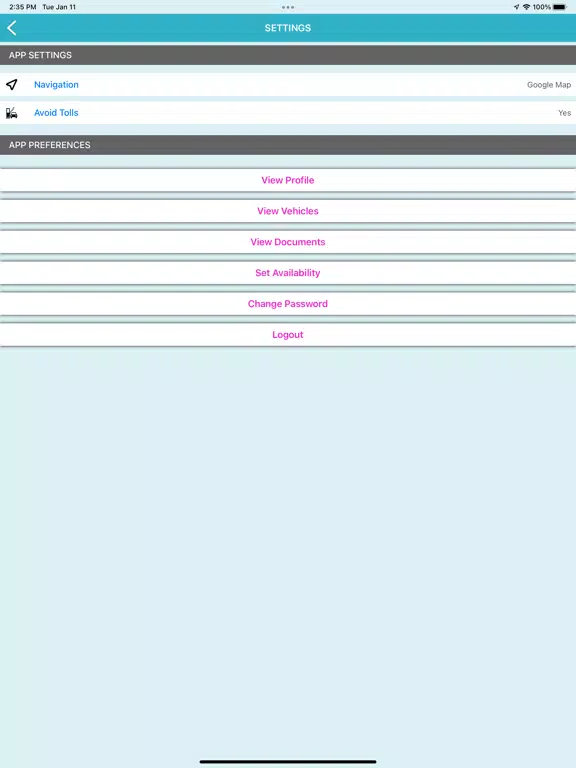Click the APP SETTINGS section header

coord(288,55)
